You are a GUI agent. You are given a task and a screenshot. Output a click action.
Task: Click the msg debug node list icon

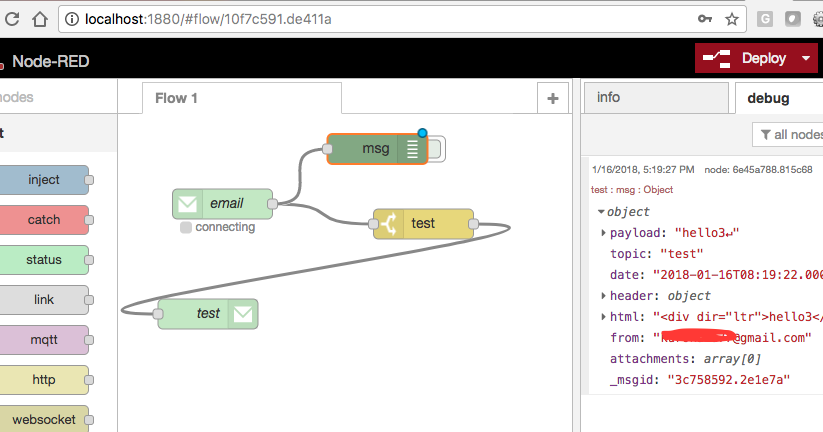point(411,149)
